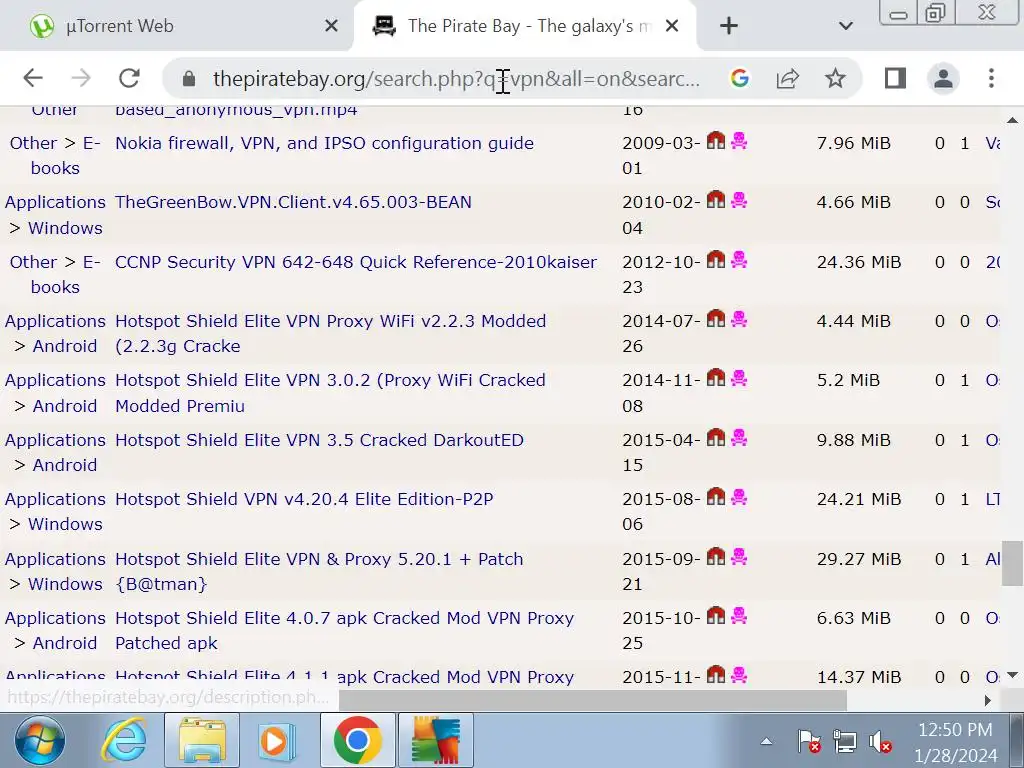Click the padlock site info icon
1024x768 pixels.
[x=189, y=79]
